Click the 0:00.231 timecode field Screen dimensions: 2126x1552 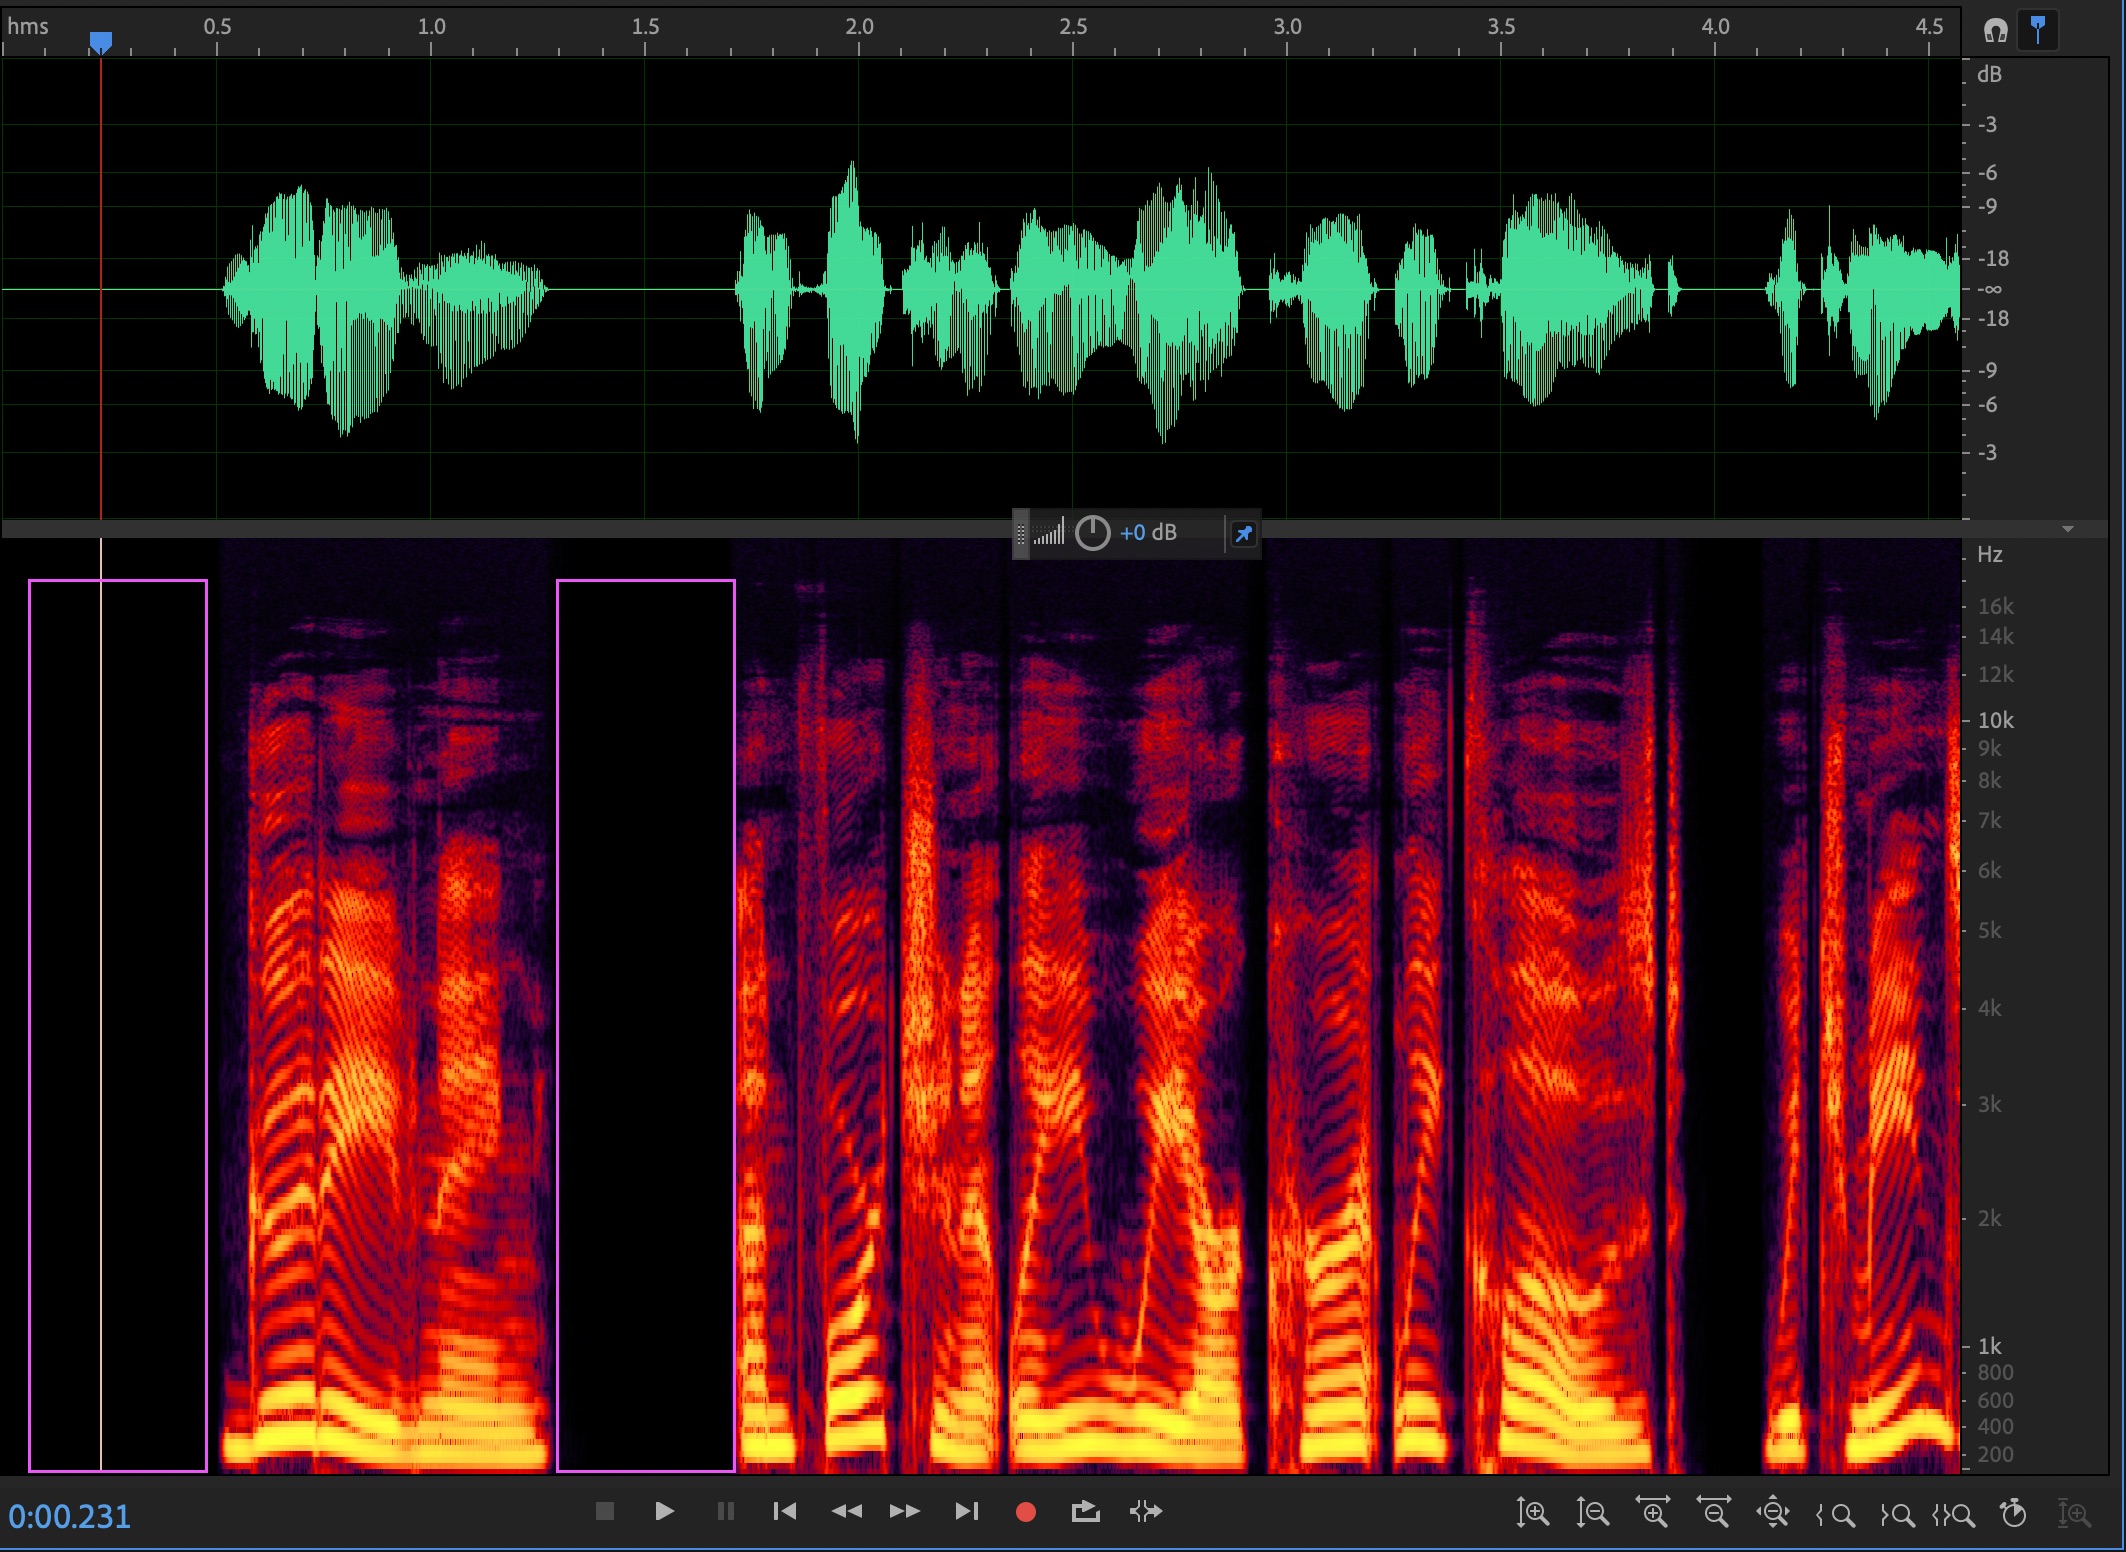pyautogui.click(x=70, y=1517)
